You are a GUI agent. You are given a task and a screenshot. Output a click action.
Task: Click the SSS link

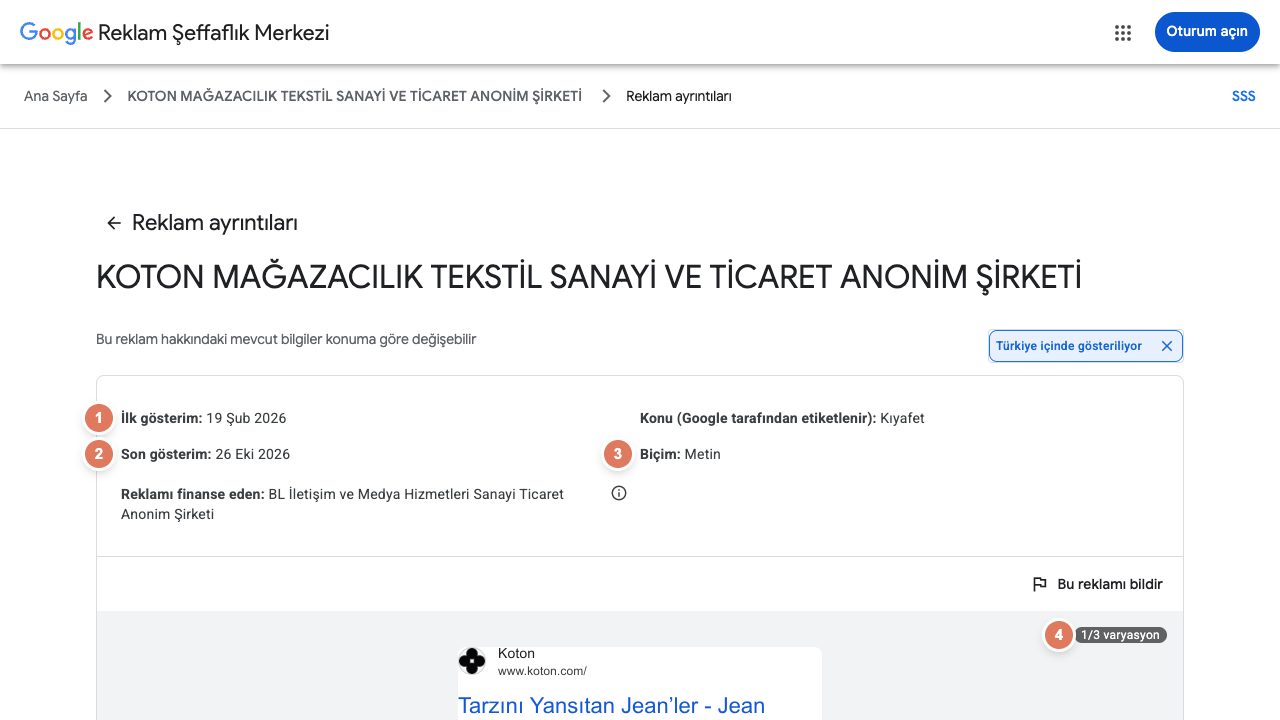pyautogui.click(x=1243, y=97)
